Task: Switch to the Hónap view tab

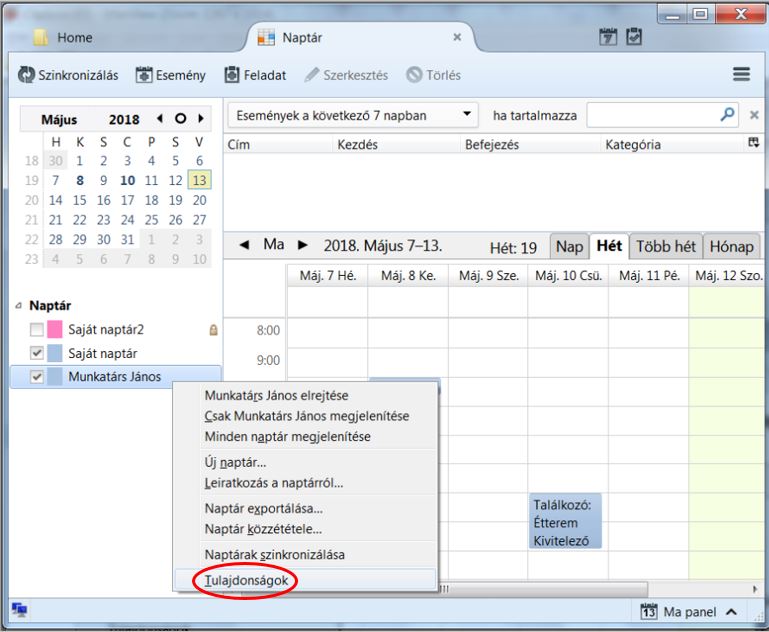Action: tap(731, 246)
